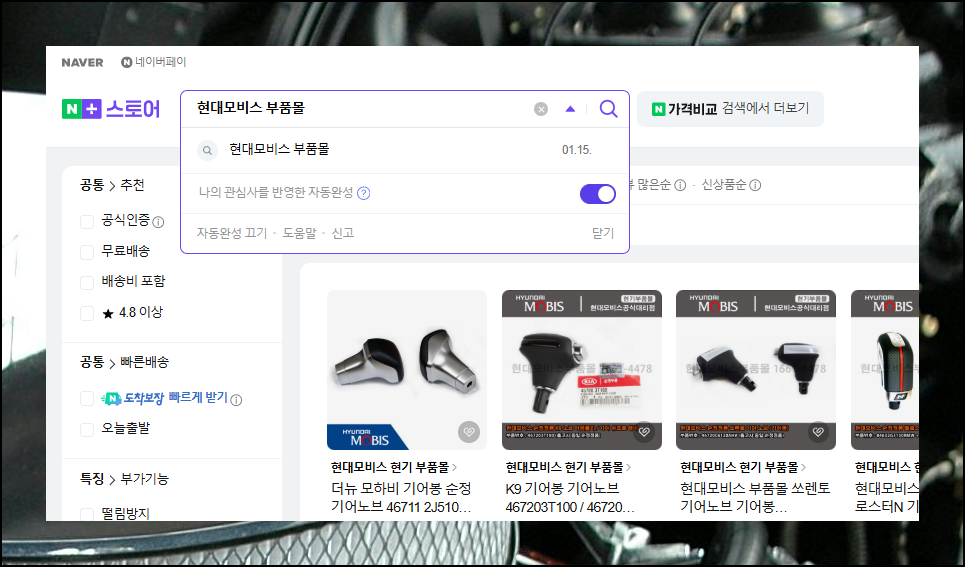Check the 떨림방지 filter
Screen dimensions: 965x567
click(x=87, y=515)
